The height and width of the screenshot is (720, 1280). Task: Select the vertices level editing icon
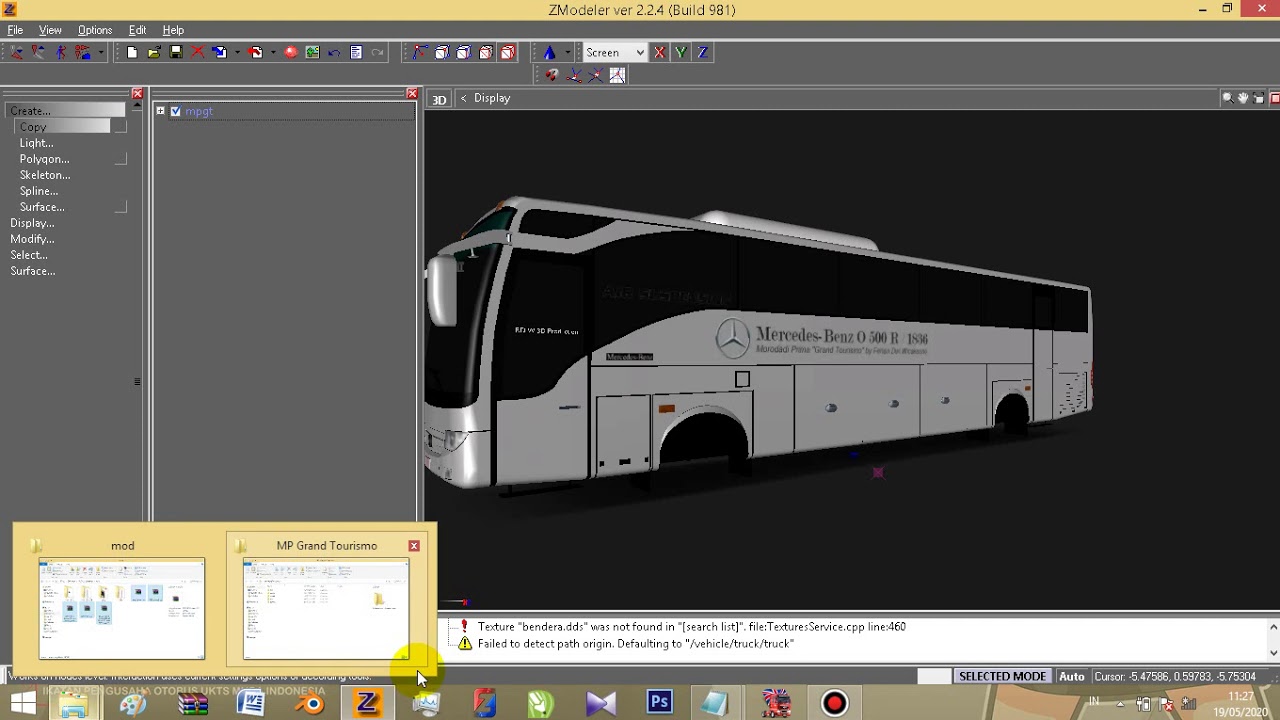tap(17, 52)
